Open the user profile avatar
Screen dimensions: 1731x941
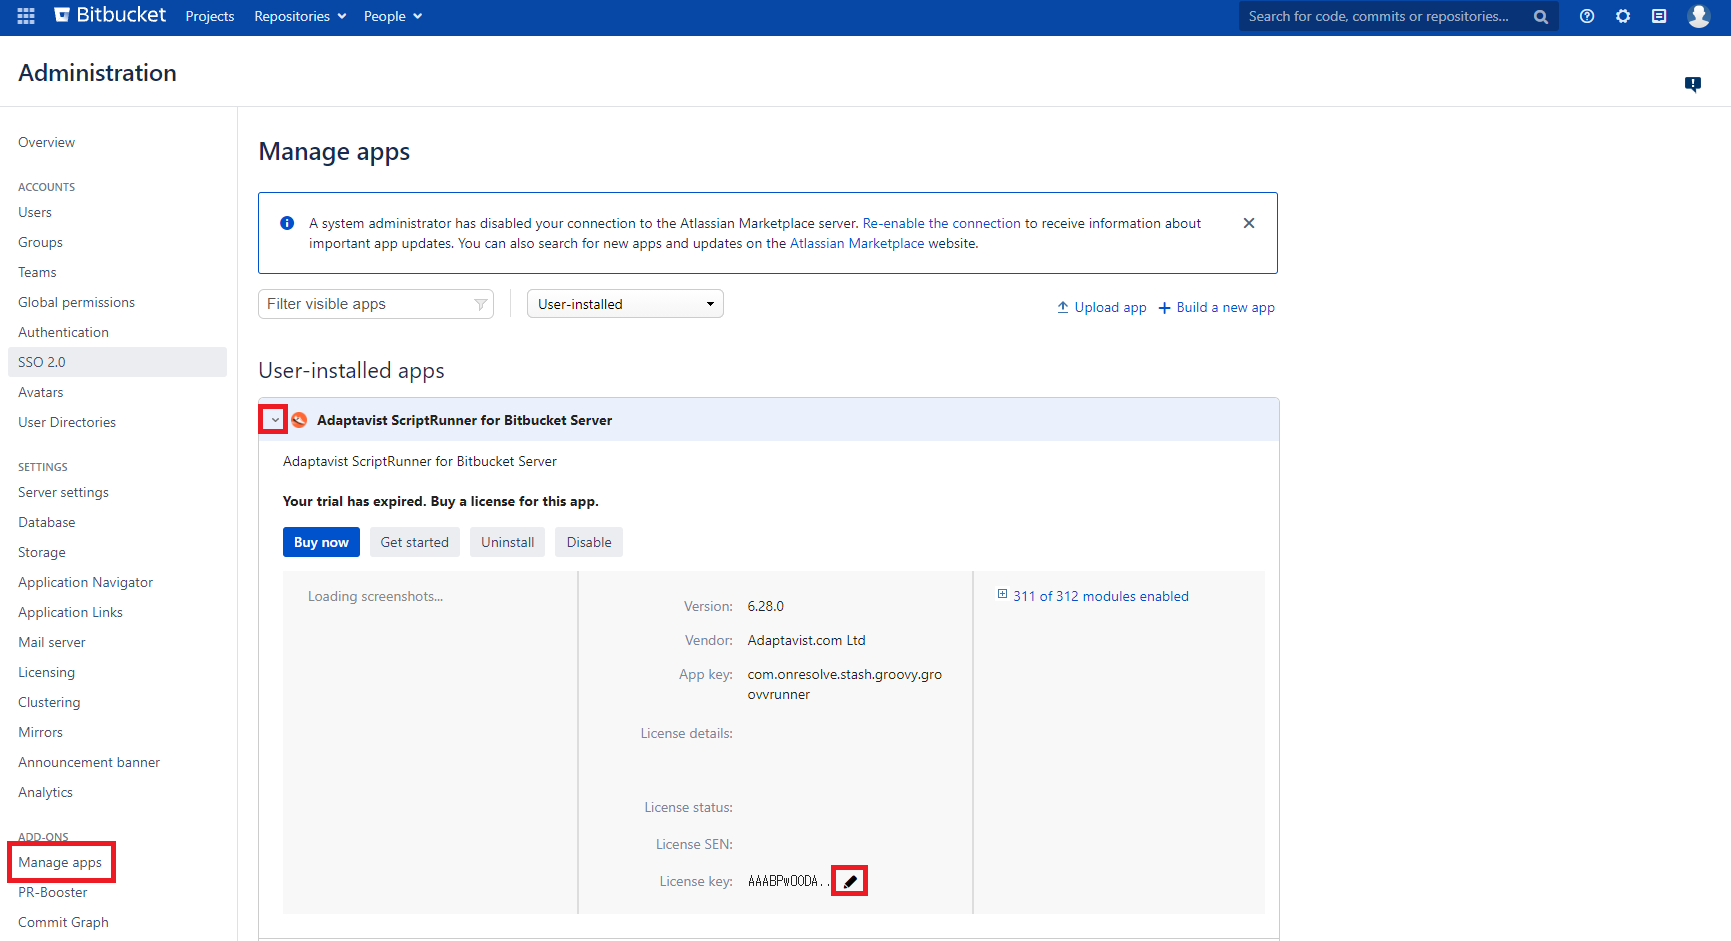1699,16
